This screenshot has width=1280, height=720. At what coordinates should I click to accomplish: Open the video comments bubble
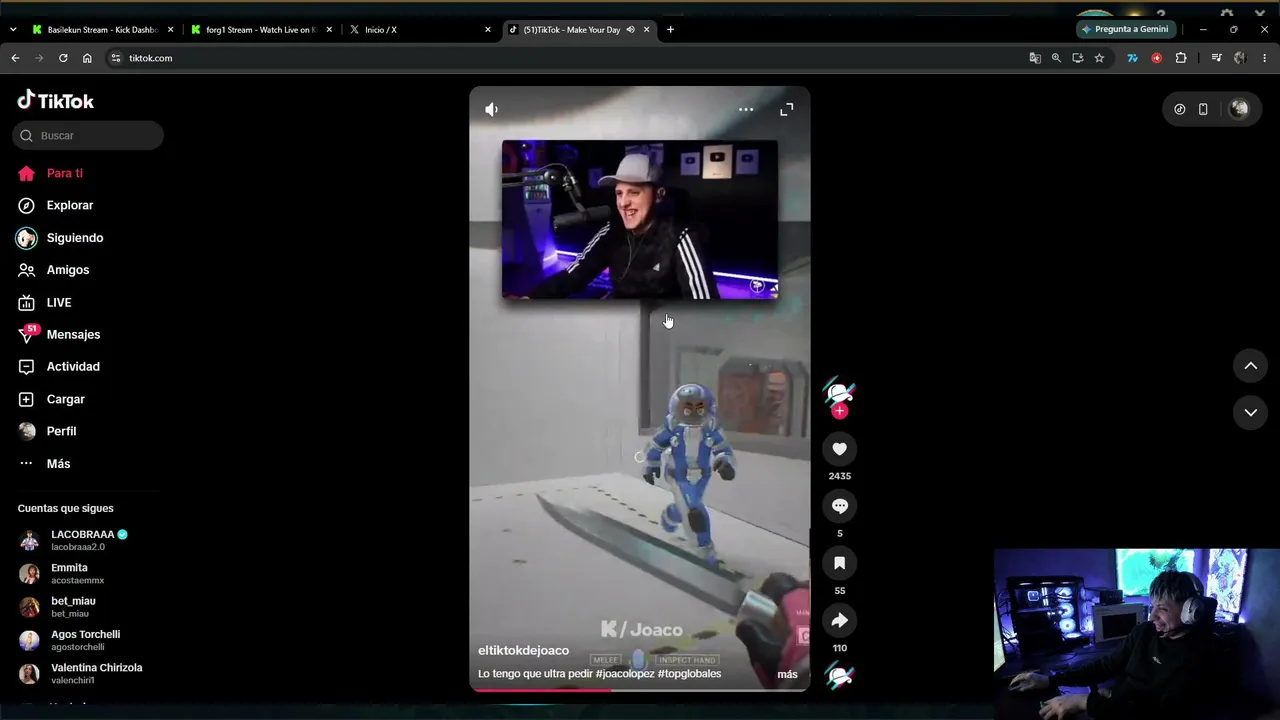840,506
